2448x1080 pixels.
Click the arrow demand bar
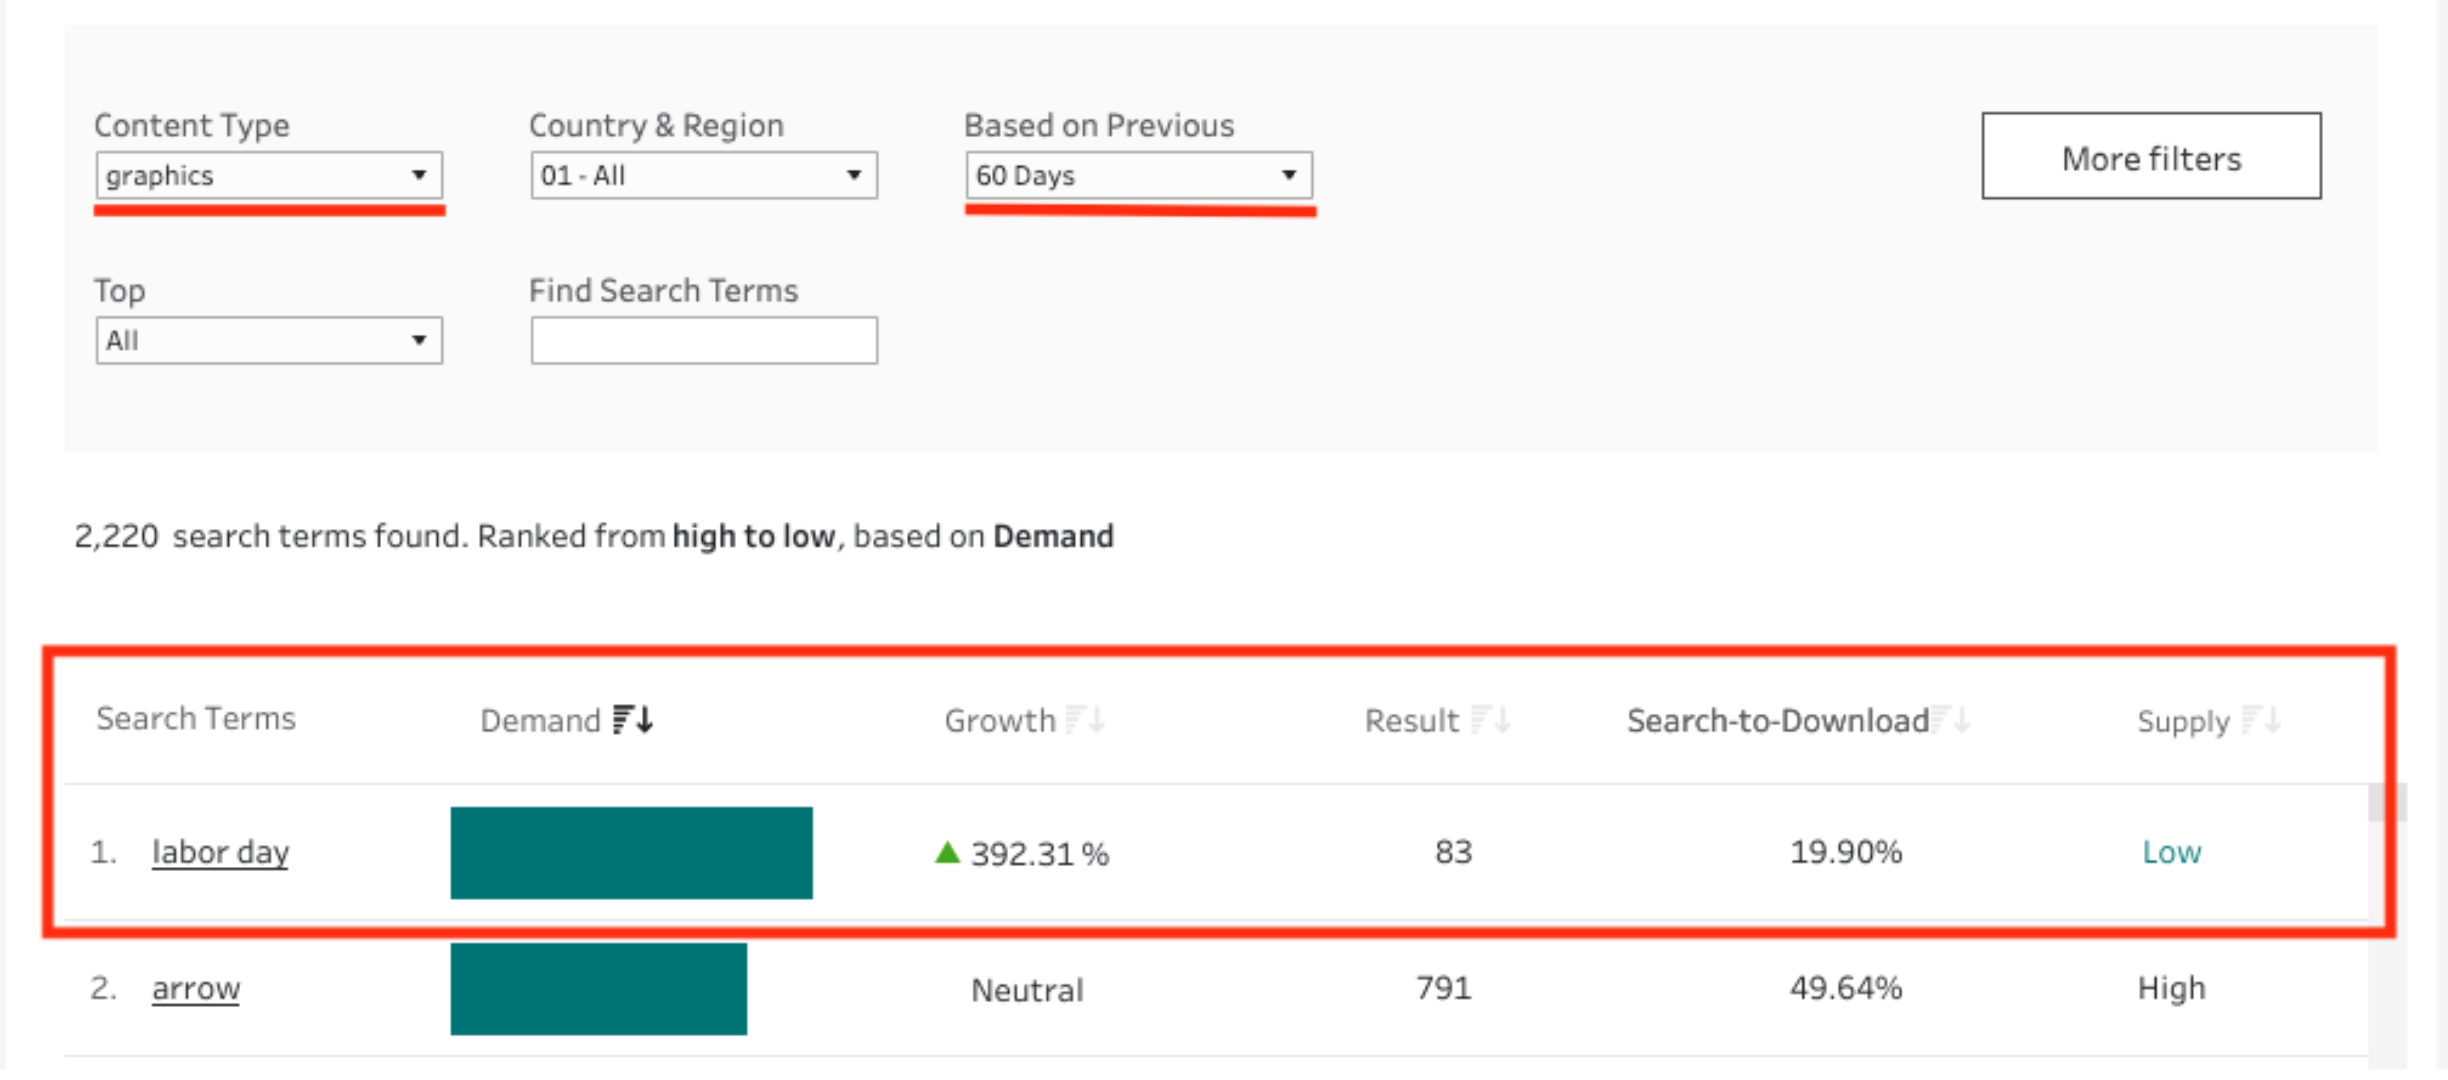598,989
